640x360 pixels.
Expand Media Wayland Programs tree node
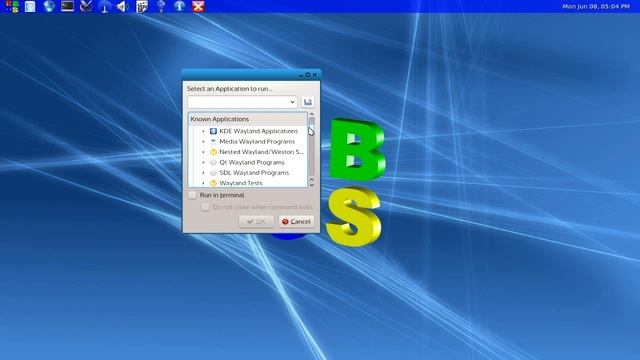(x=203, y=142)
